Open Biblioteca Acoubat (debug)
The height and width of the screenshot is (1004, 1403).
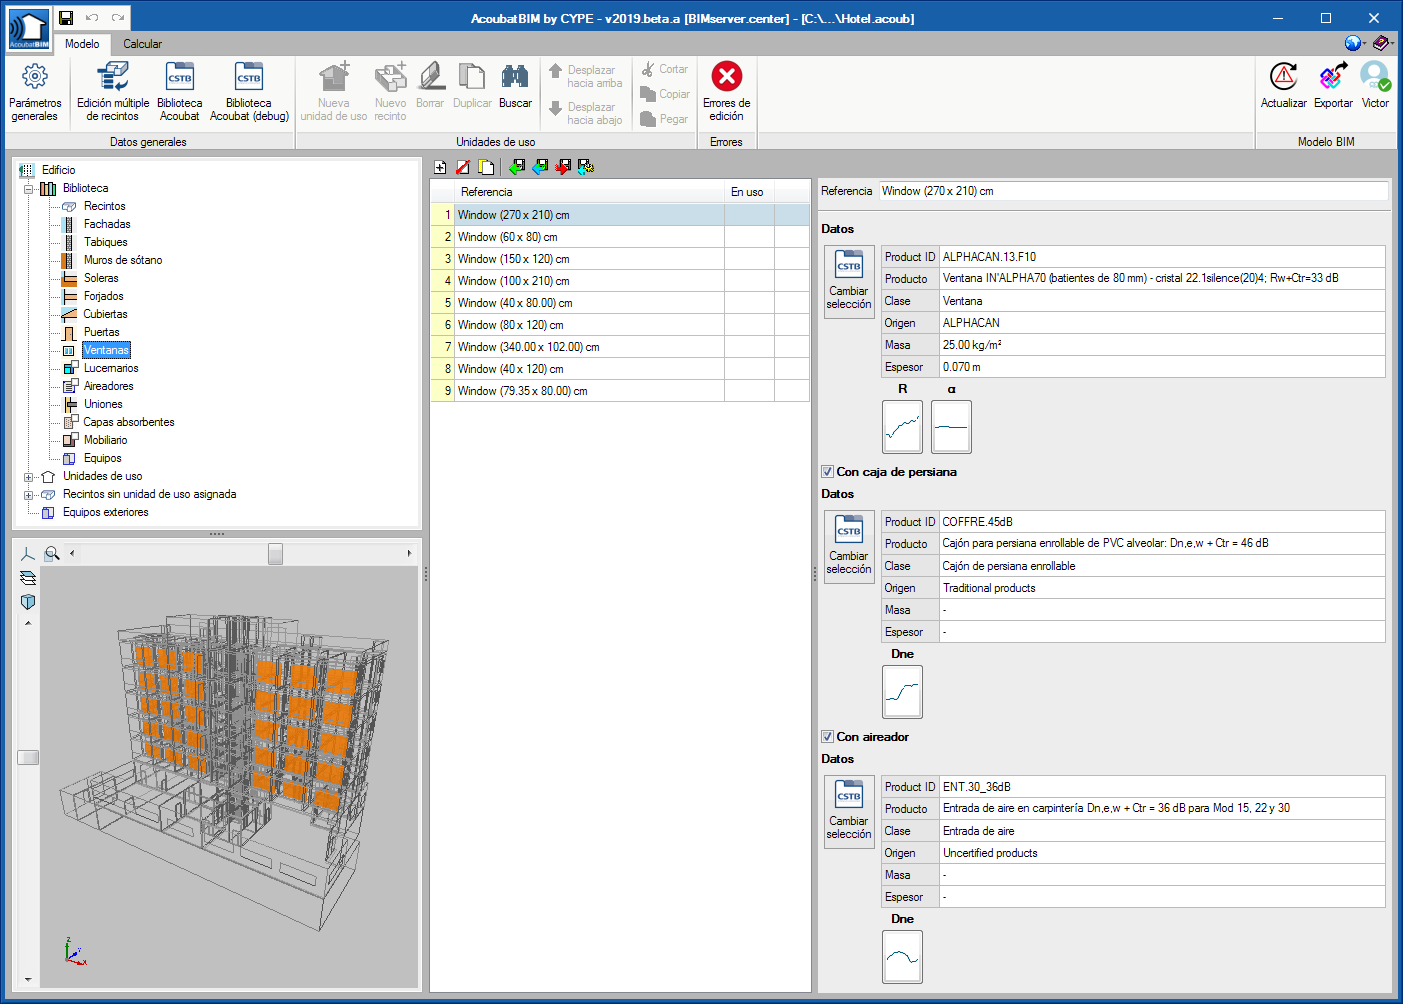coord(249,92)
